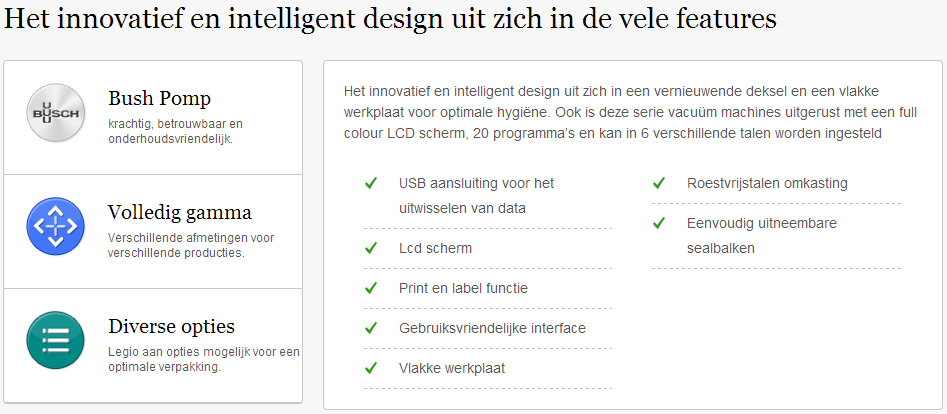947x414 pixels.
Task: Open the Bush Pomp tab heading
Action: 159,99
